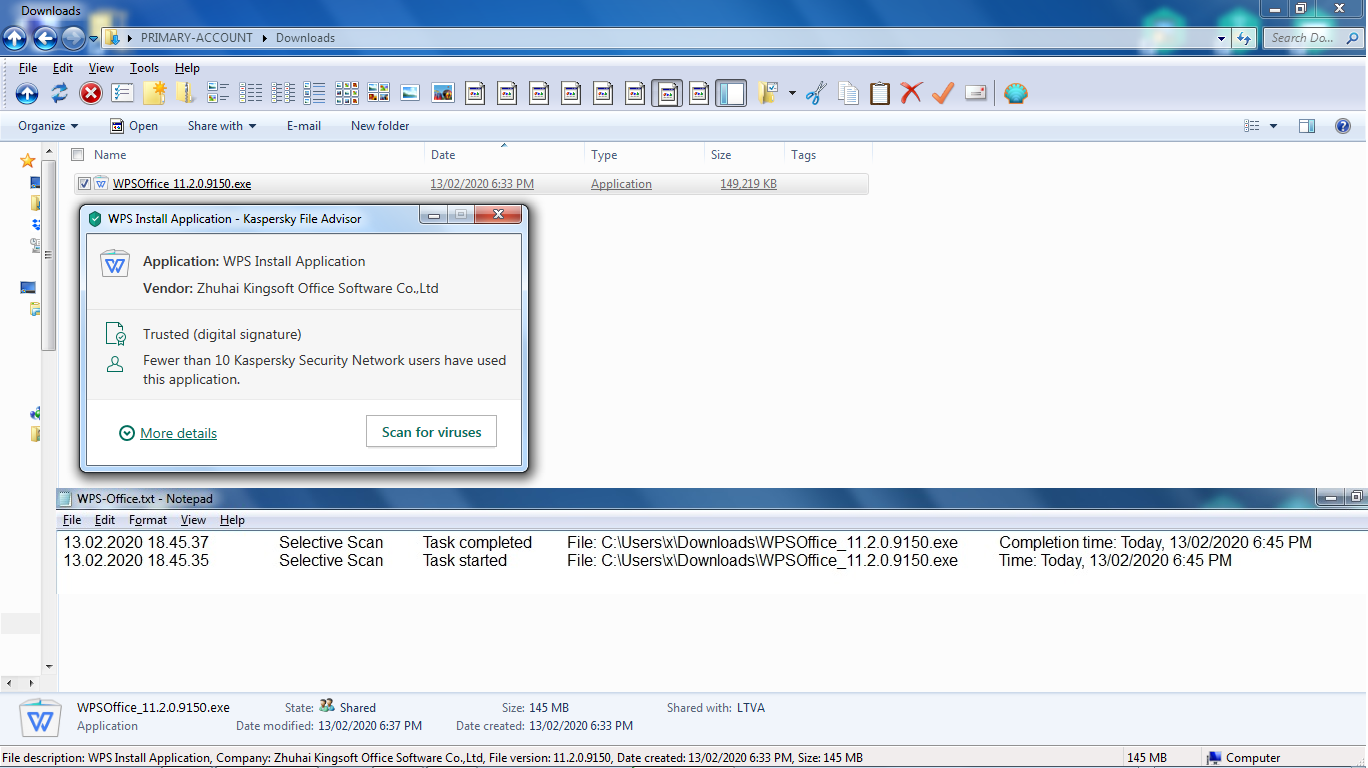Click the Computer status bar entry

(x=1243, y=758)
